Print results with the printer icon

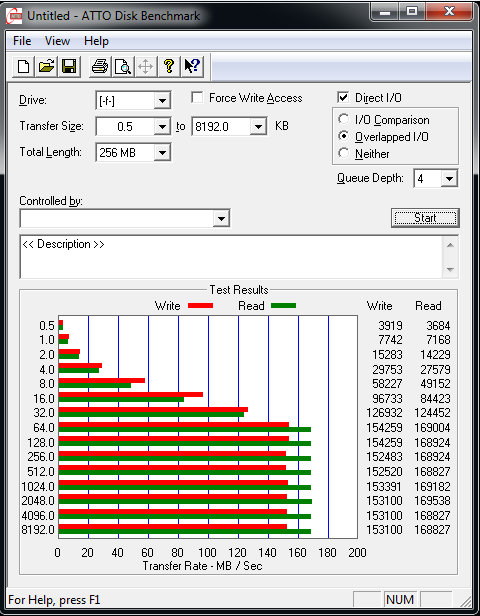pyautogui.click(x=100, y=66)
